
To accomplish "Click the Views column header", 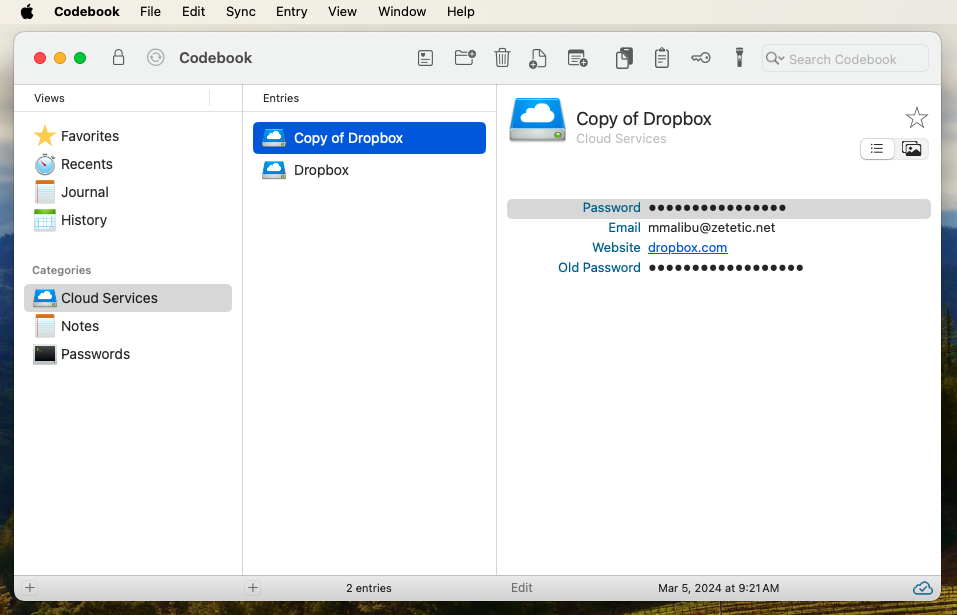I will pyautogui.click(x=49, y=98).
